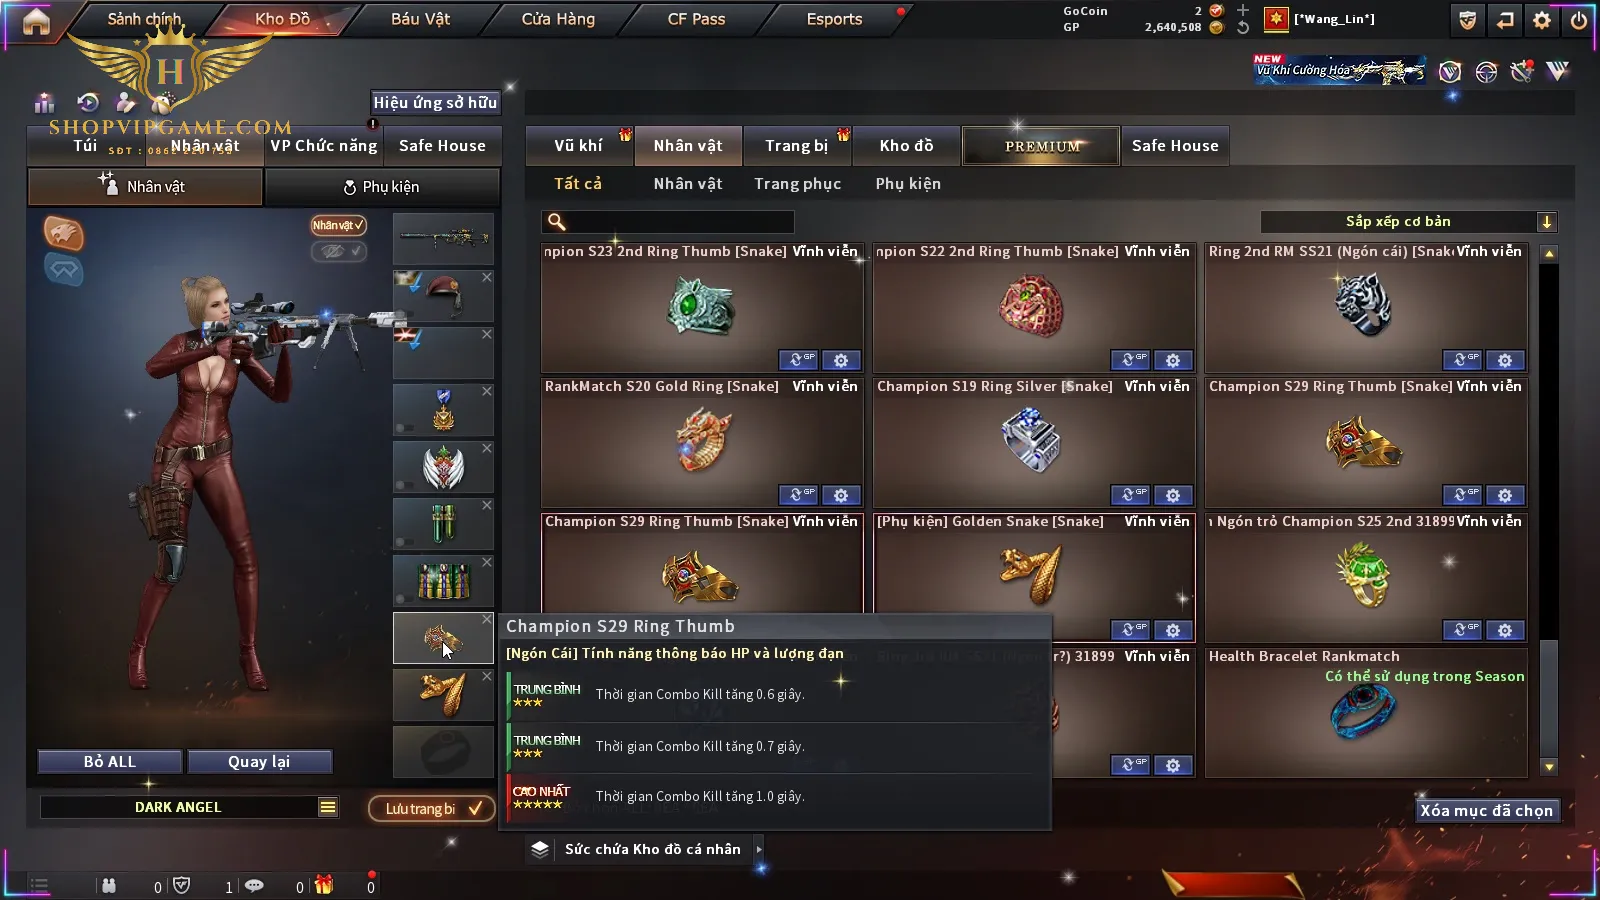Toggle the Nhân vật visibility check
The image size is (1600, 900).
tap(338, 225)
